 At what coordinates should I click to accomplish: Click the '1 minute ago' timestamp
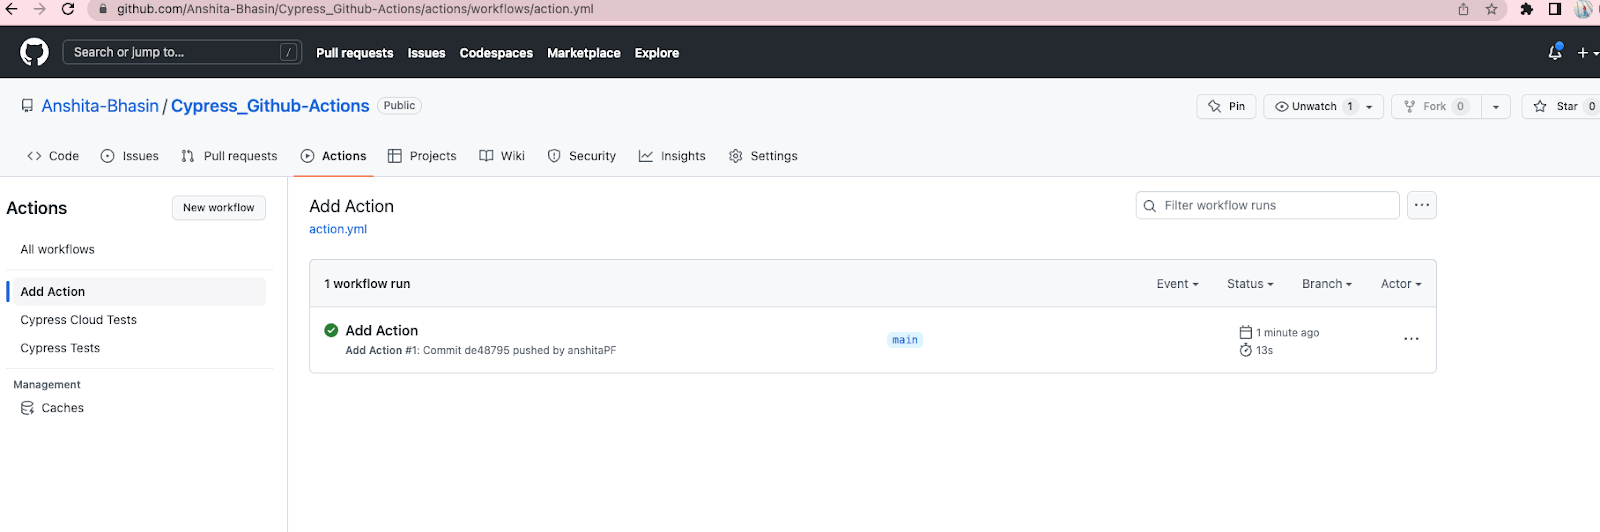coord(1287,333)
